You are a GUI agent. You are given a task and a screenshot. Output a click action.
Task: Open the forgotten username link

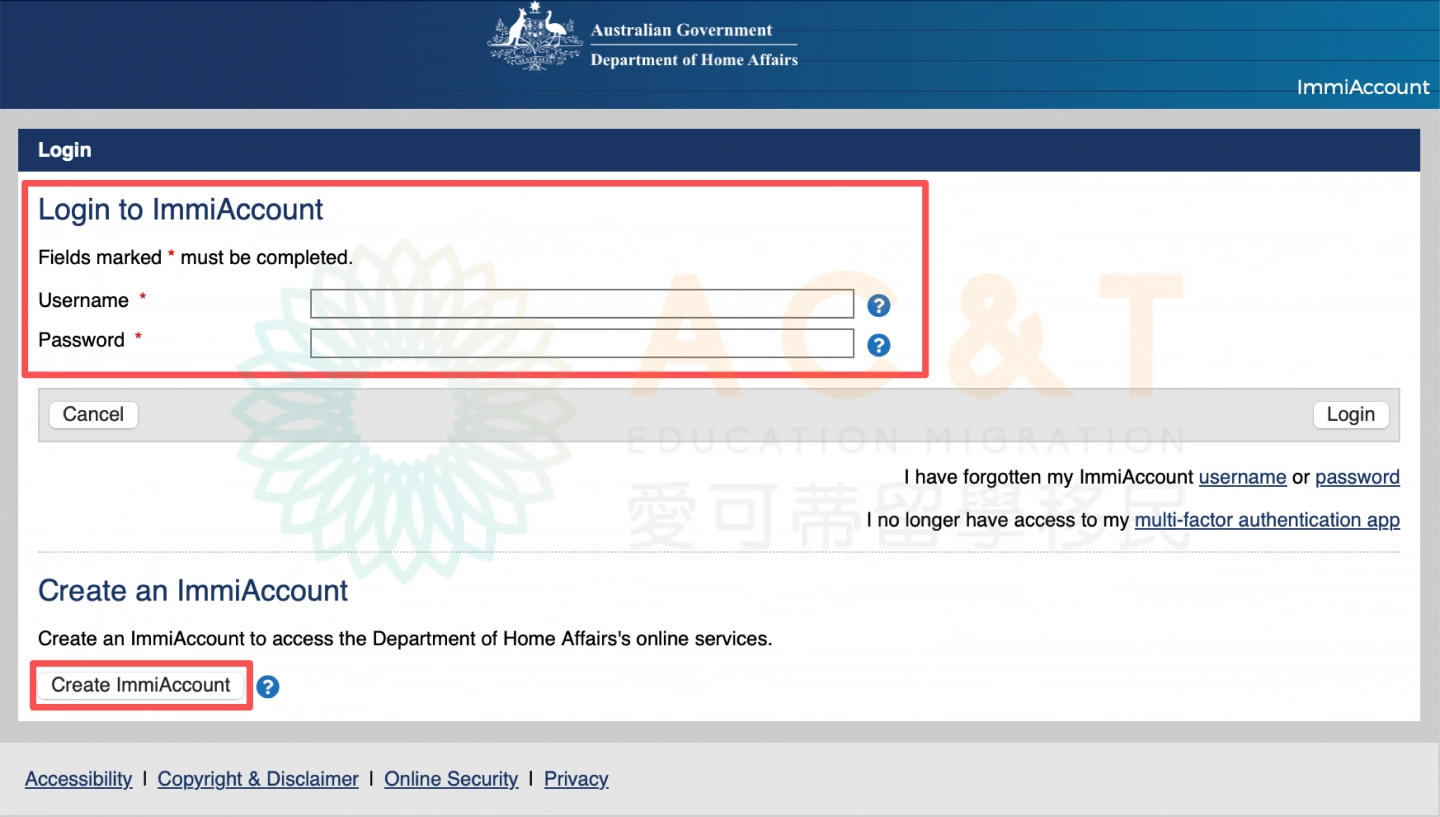click(x=1242, y=477)
